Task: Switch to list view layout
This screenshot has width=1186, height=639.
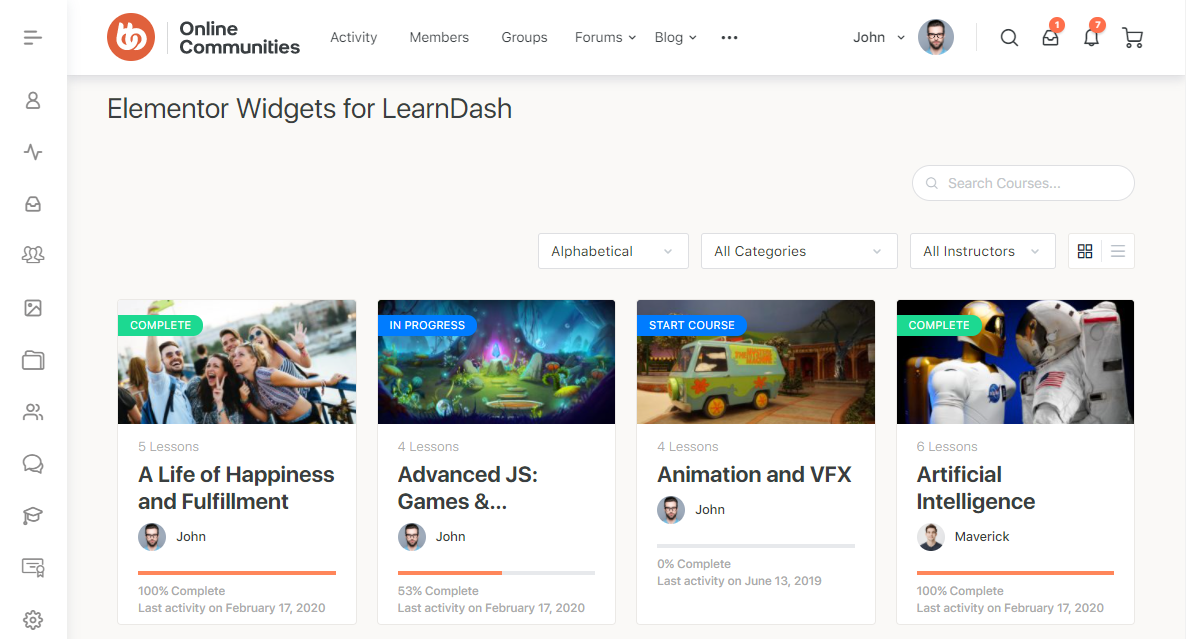Action: point(1117,251)
